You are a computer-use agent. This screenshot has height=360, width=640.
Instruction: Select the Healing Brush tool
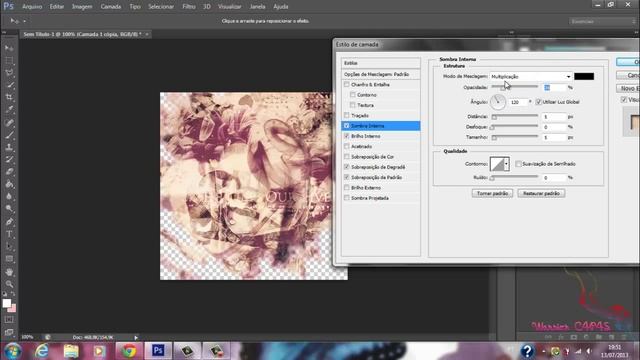(x=9, y=122)
